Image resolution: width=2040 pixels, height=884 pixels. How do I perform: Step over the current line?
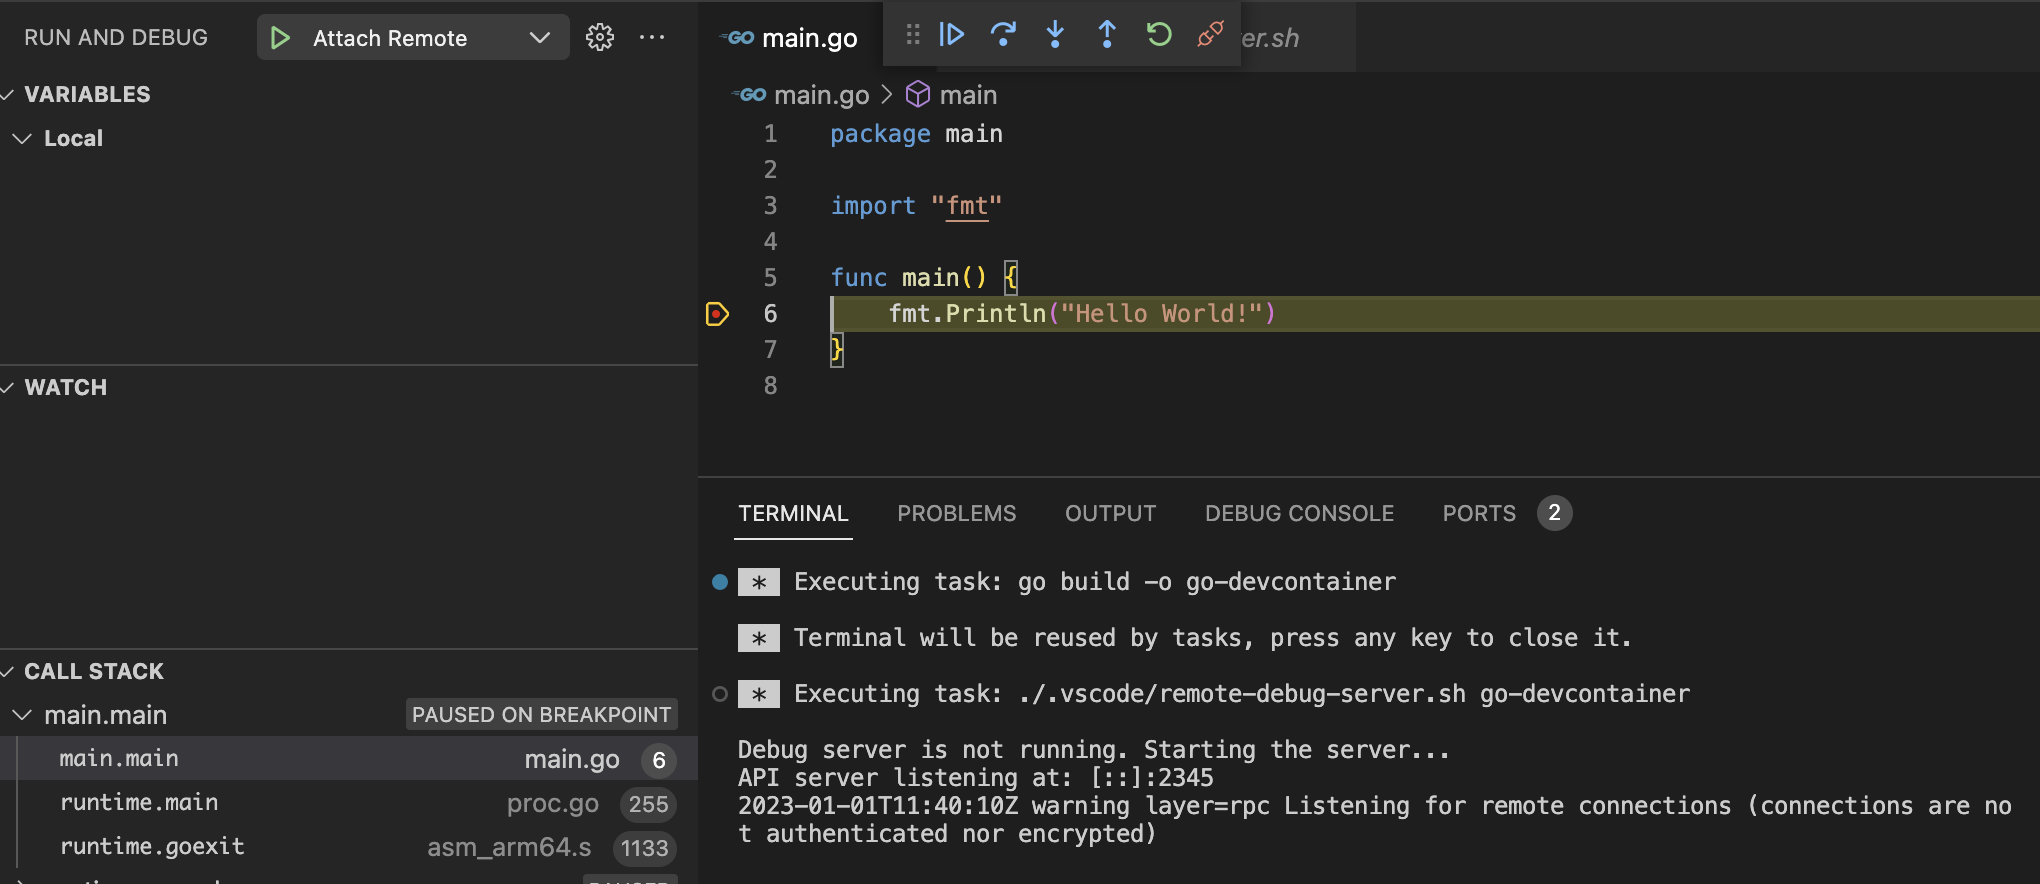pos(1003,35)
